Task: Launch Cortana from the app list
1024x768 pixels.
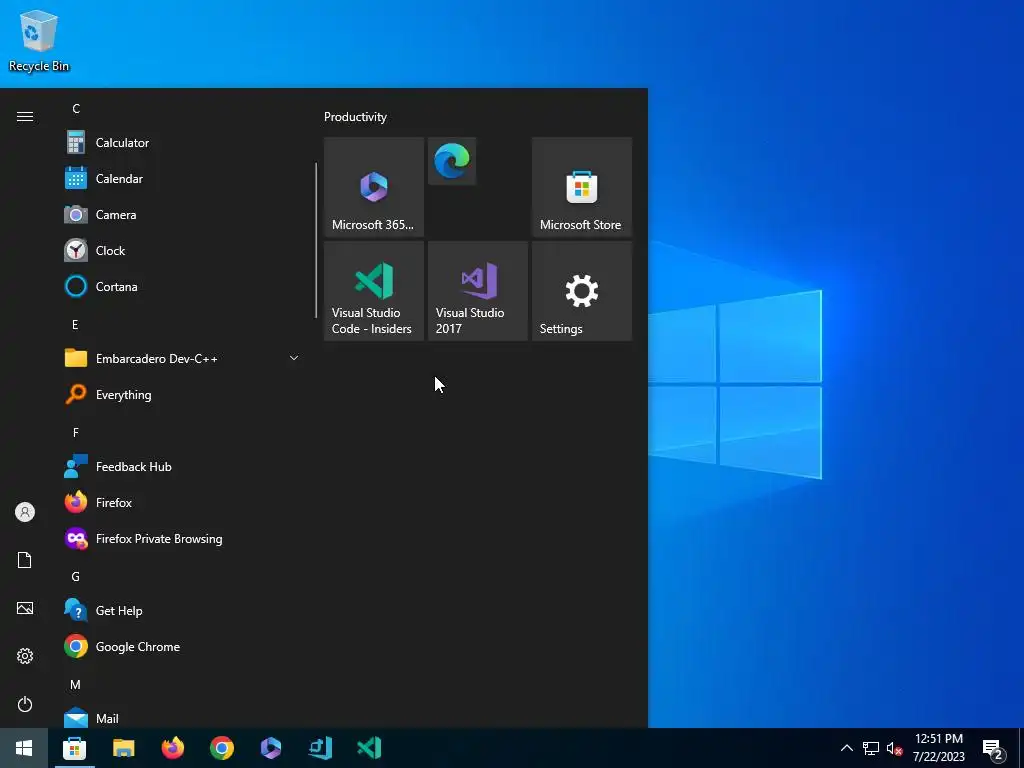Action: click(x=183, y=286)
